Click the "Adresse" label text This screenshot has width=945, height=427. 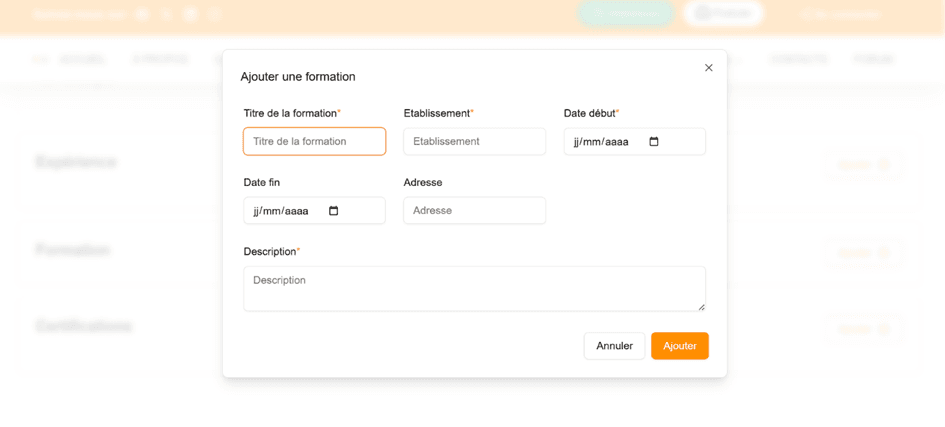[x=423, y=183]
